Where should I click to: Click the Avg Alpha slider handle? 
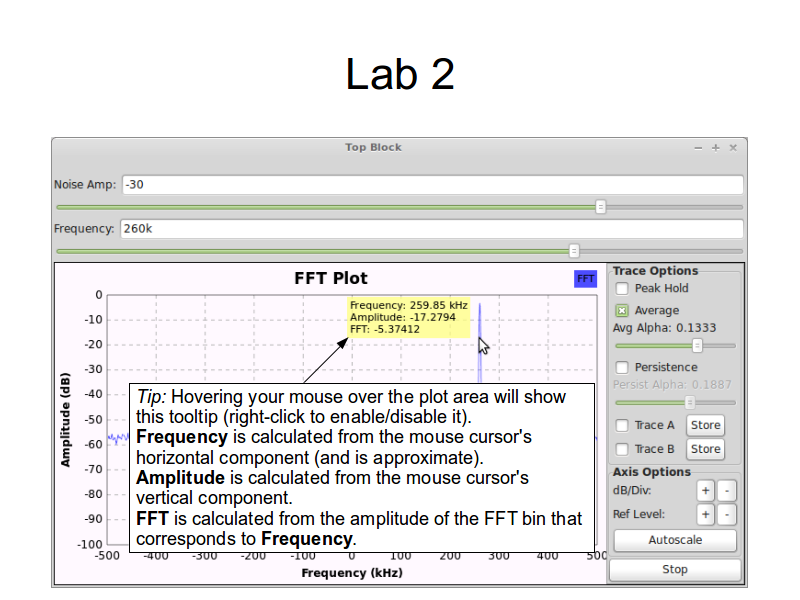(698, 345)
